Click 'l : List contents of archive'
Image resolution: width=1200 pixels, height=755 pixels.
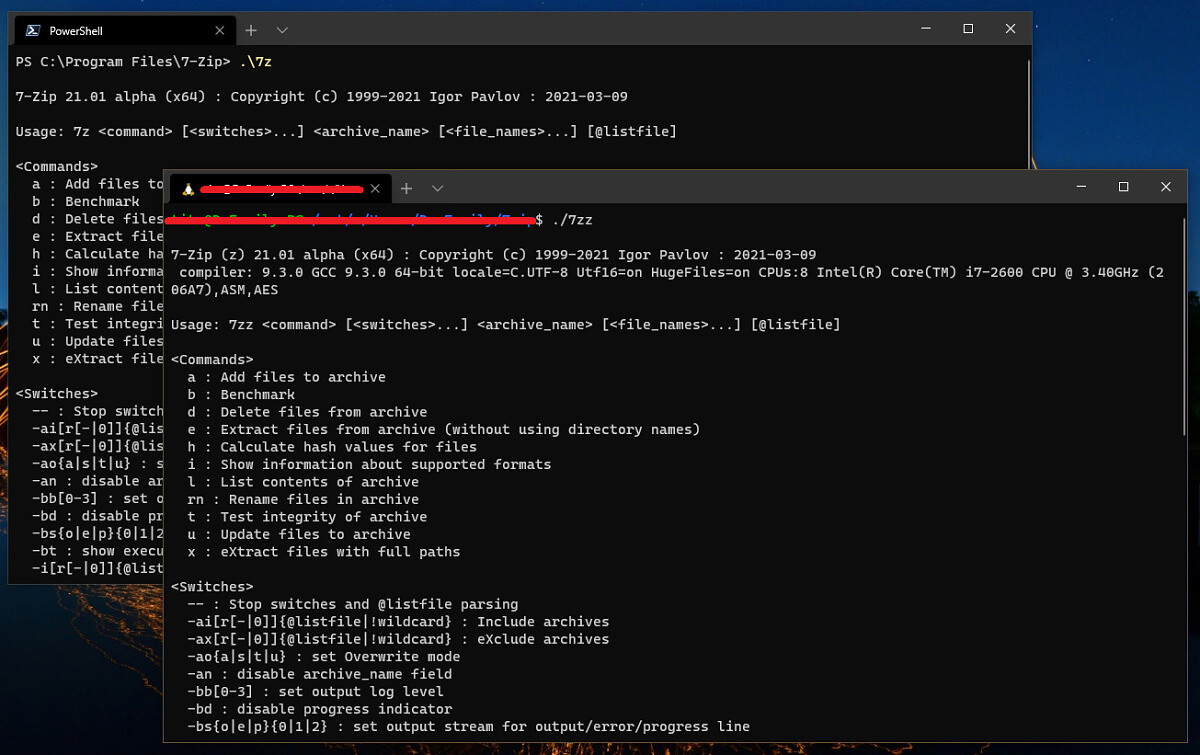pos(303,482)
